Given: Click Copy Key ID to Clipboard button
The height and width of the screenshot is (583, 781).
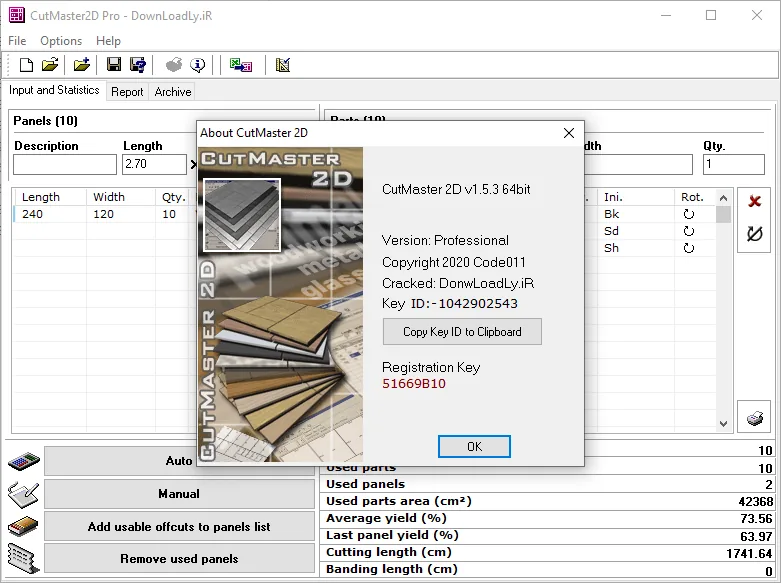Looking at the screenshot, I should point(462,332).
